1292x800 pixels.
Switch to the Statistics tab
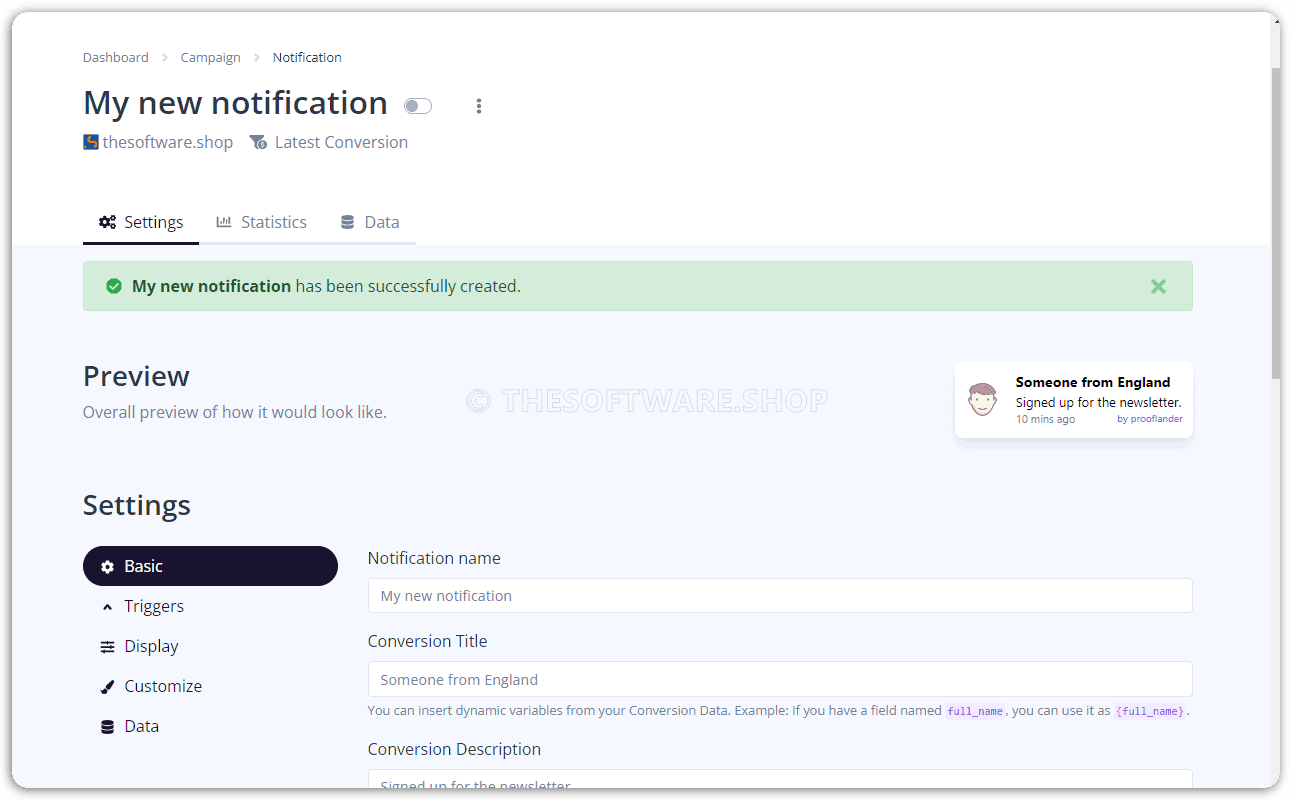coord(262,222)
